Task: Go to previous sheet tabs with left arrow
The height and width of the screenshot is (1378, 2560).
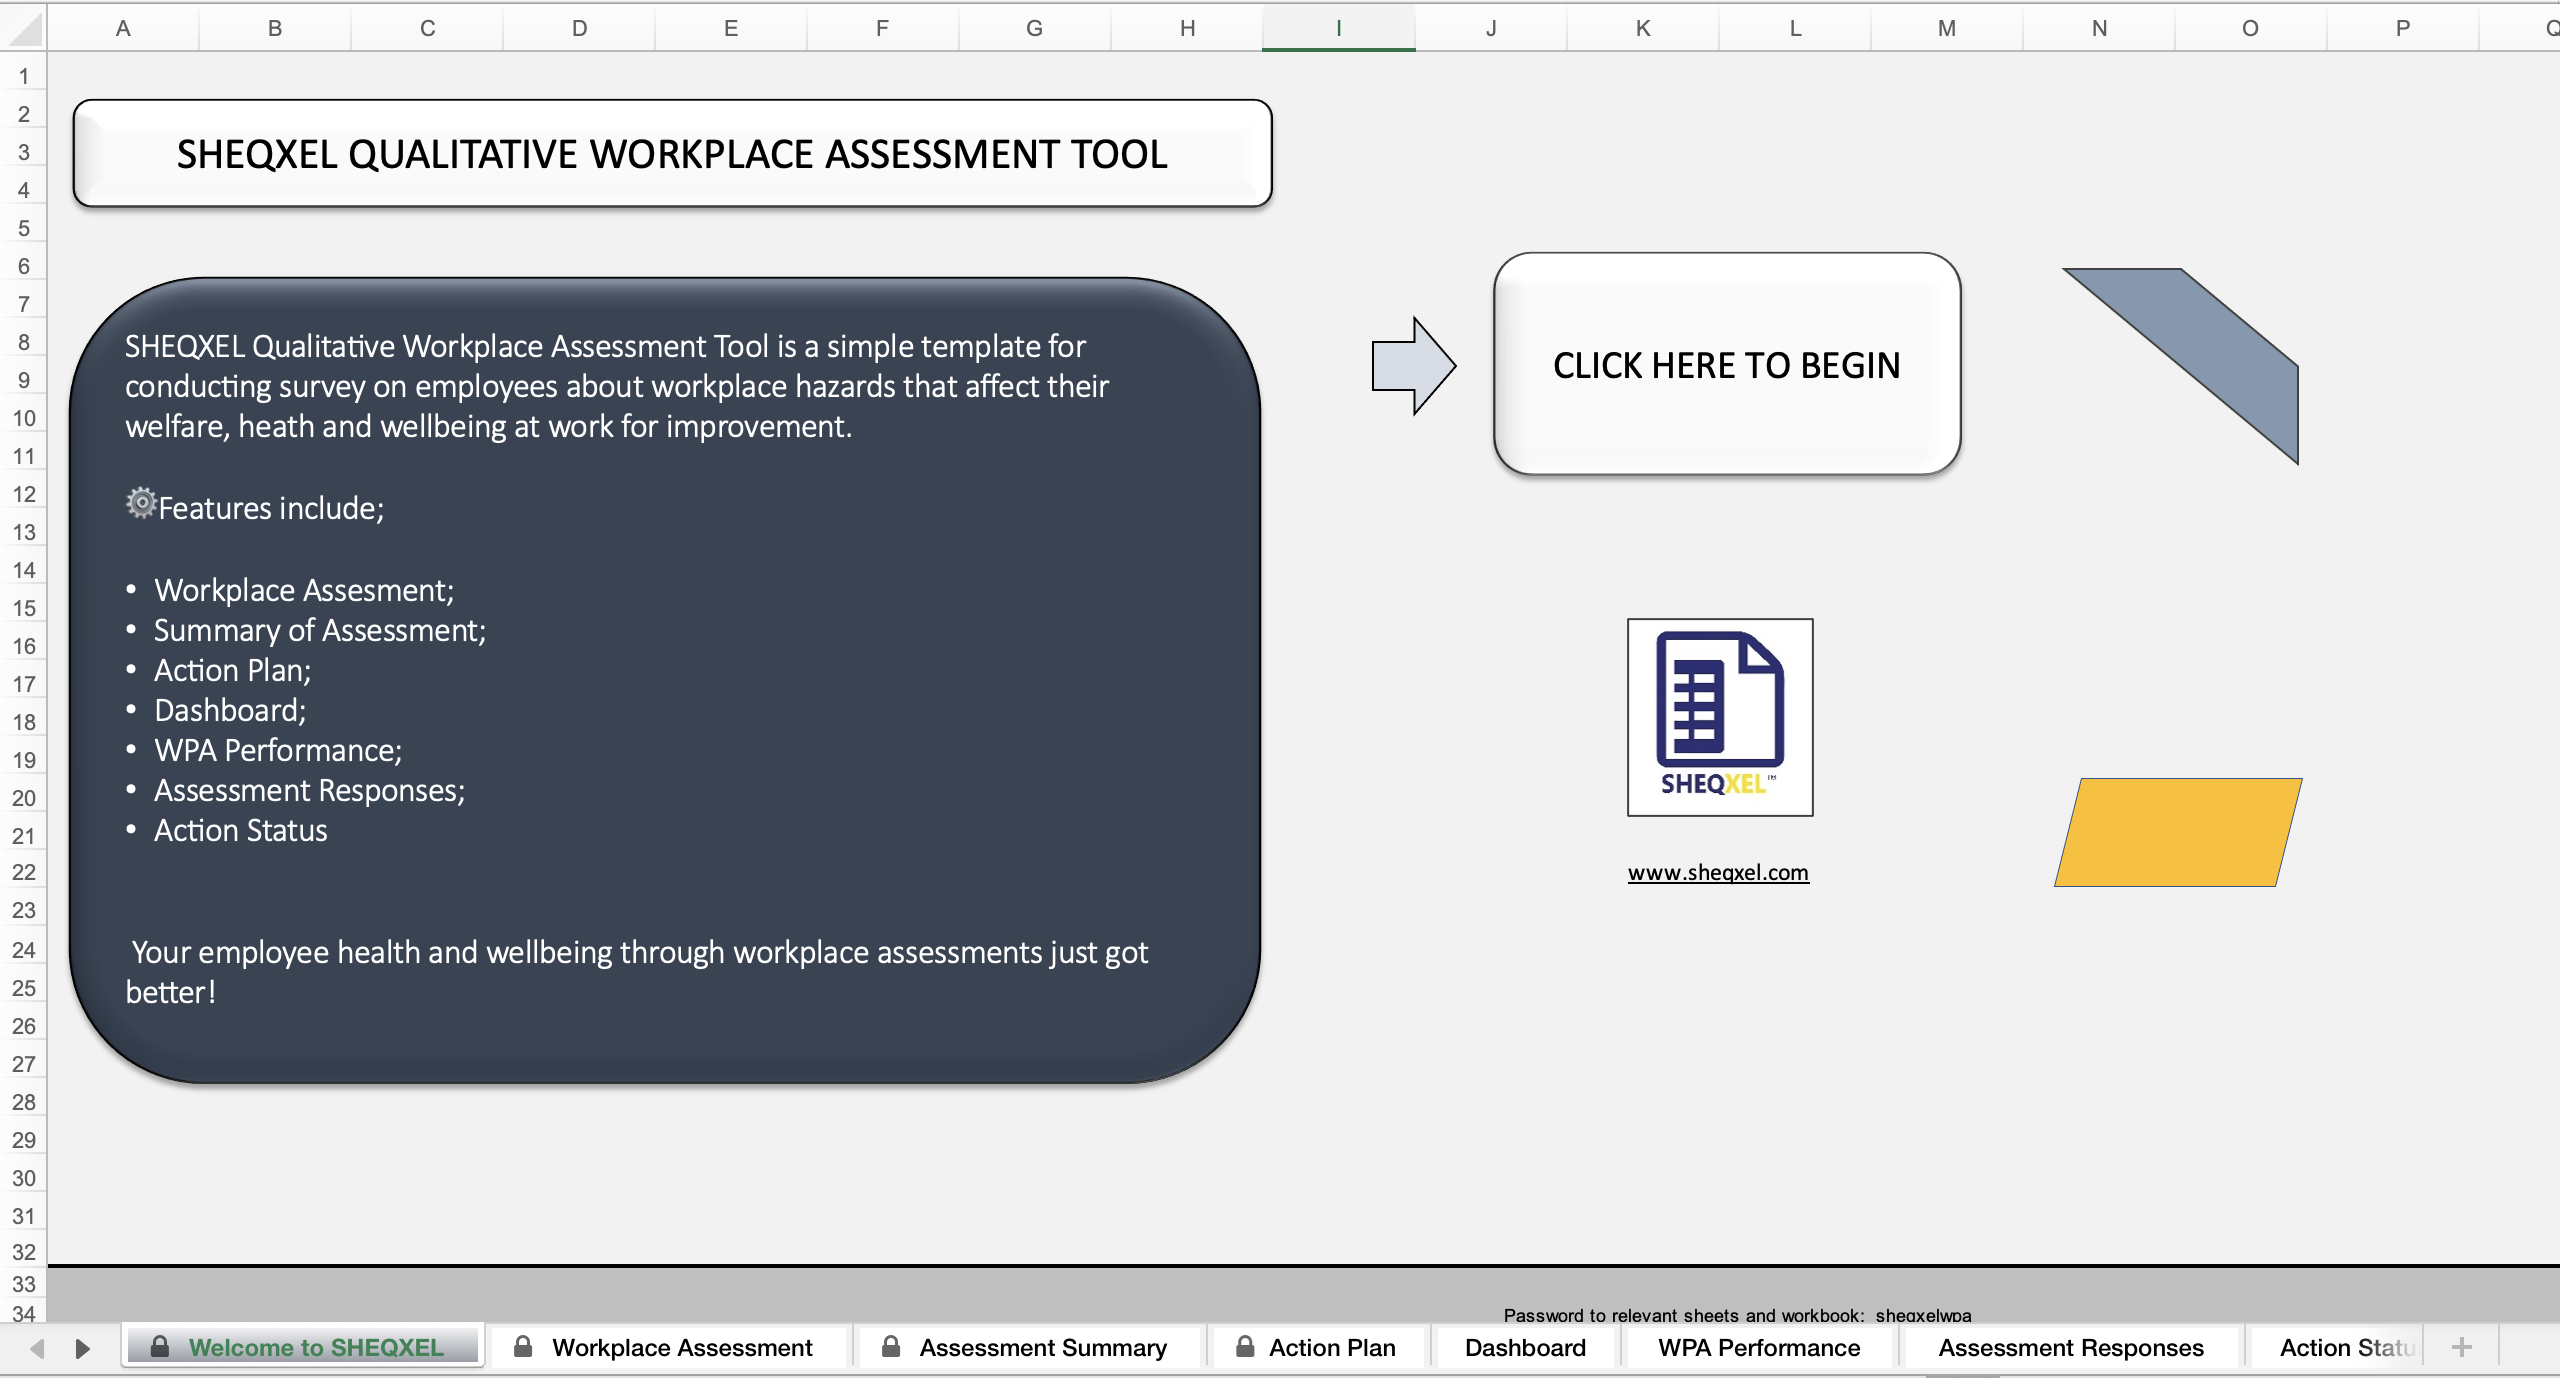Action: click(x=37, y=1348)
